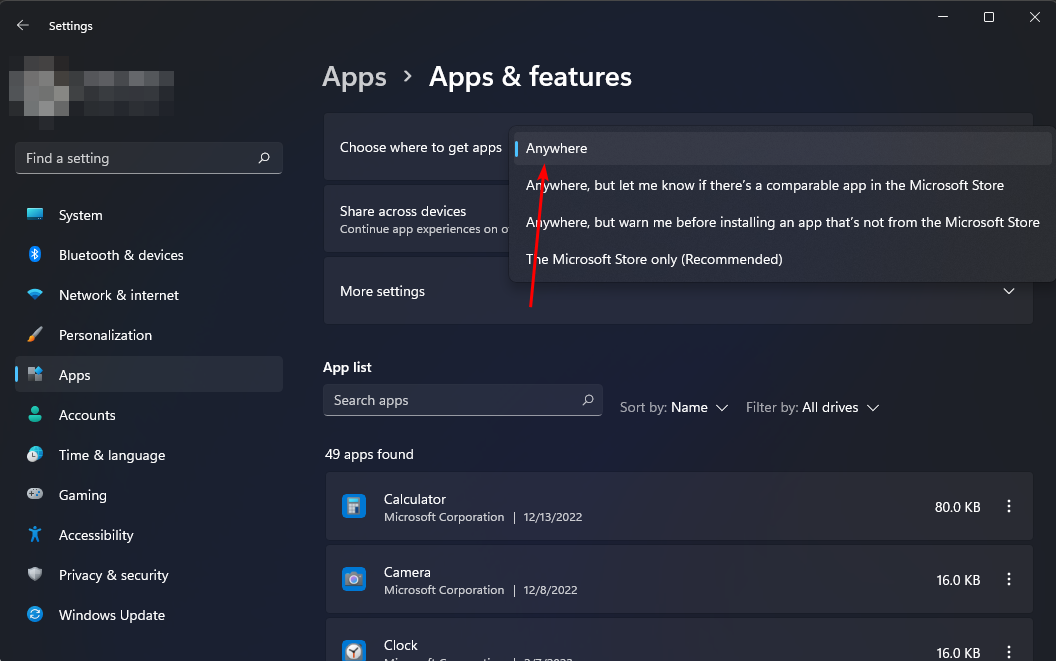Open the System settings section
The height and width of the screenshot is (661, 1056).
(80, 215)
